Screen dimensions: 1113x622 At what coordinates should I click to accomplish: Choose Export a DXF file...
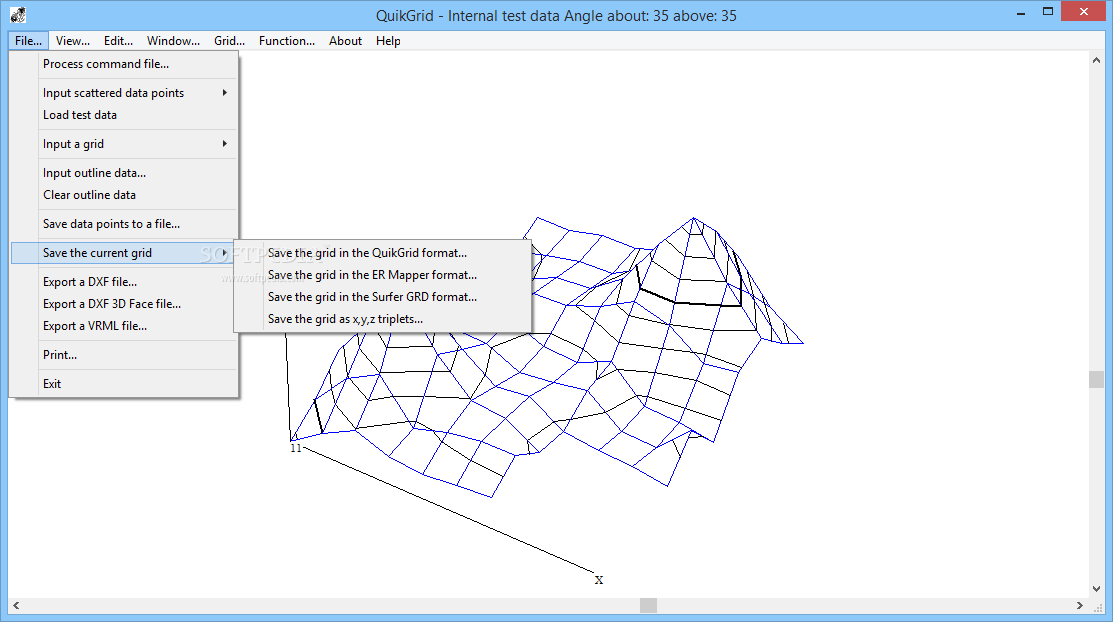(x=124, y=282)
